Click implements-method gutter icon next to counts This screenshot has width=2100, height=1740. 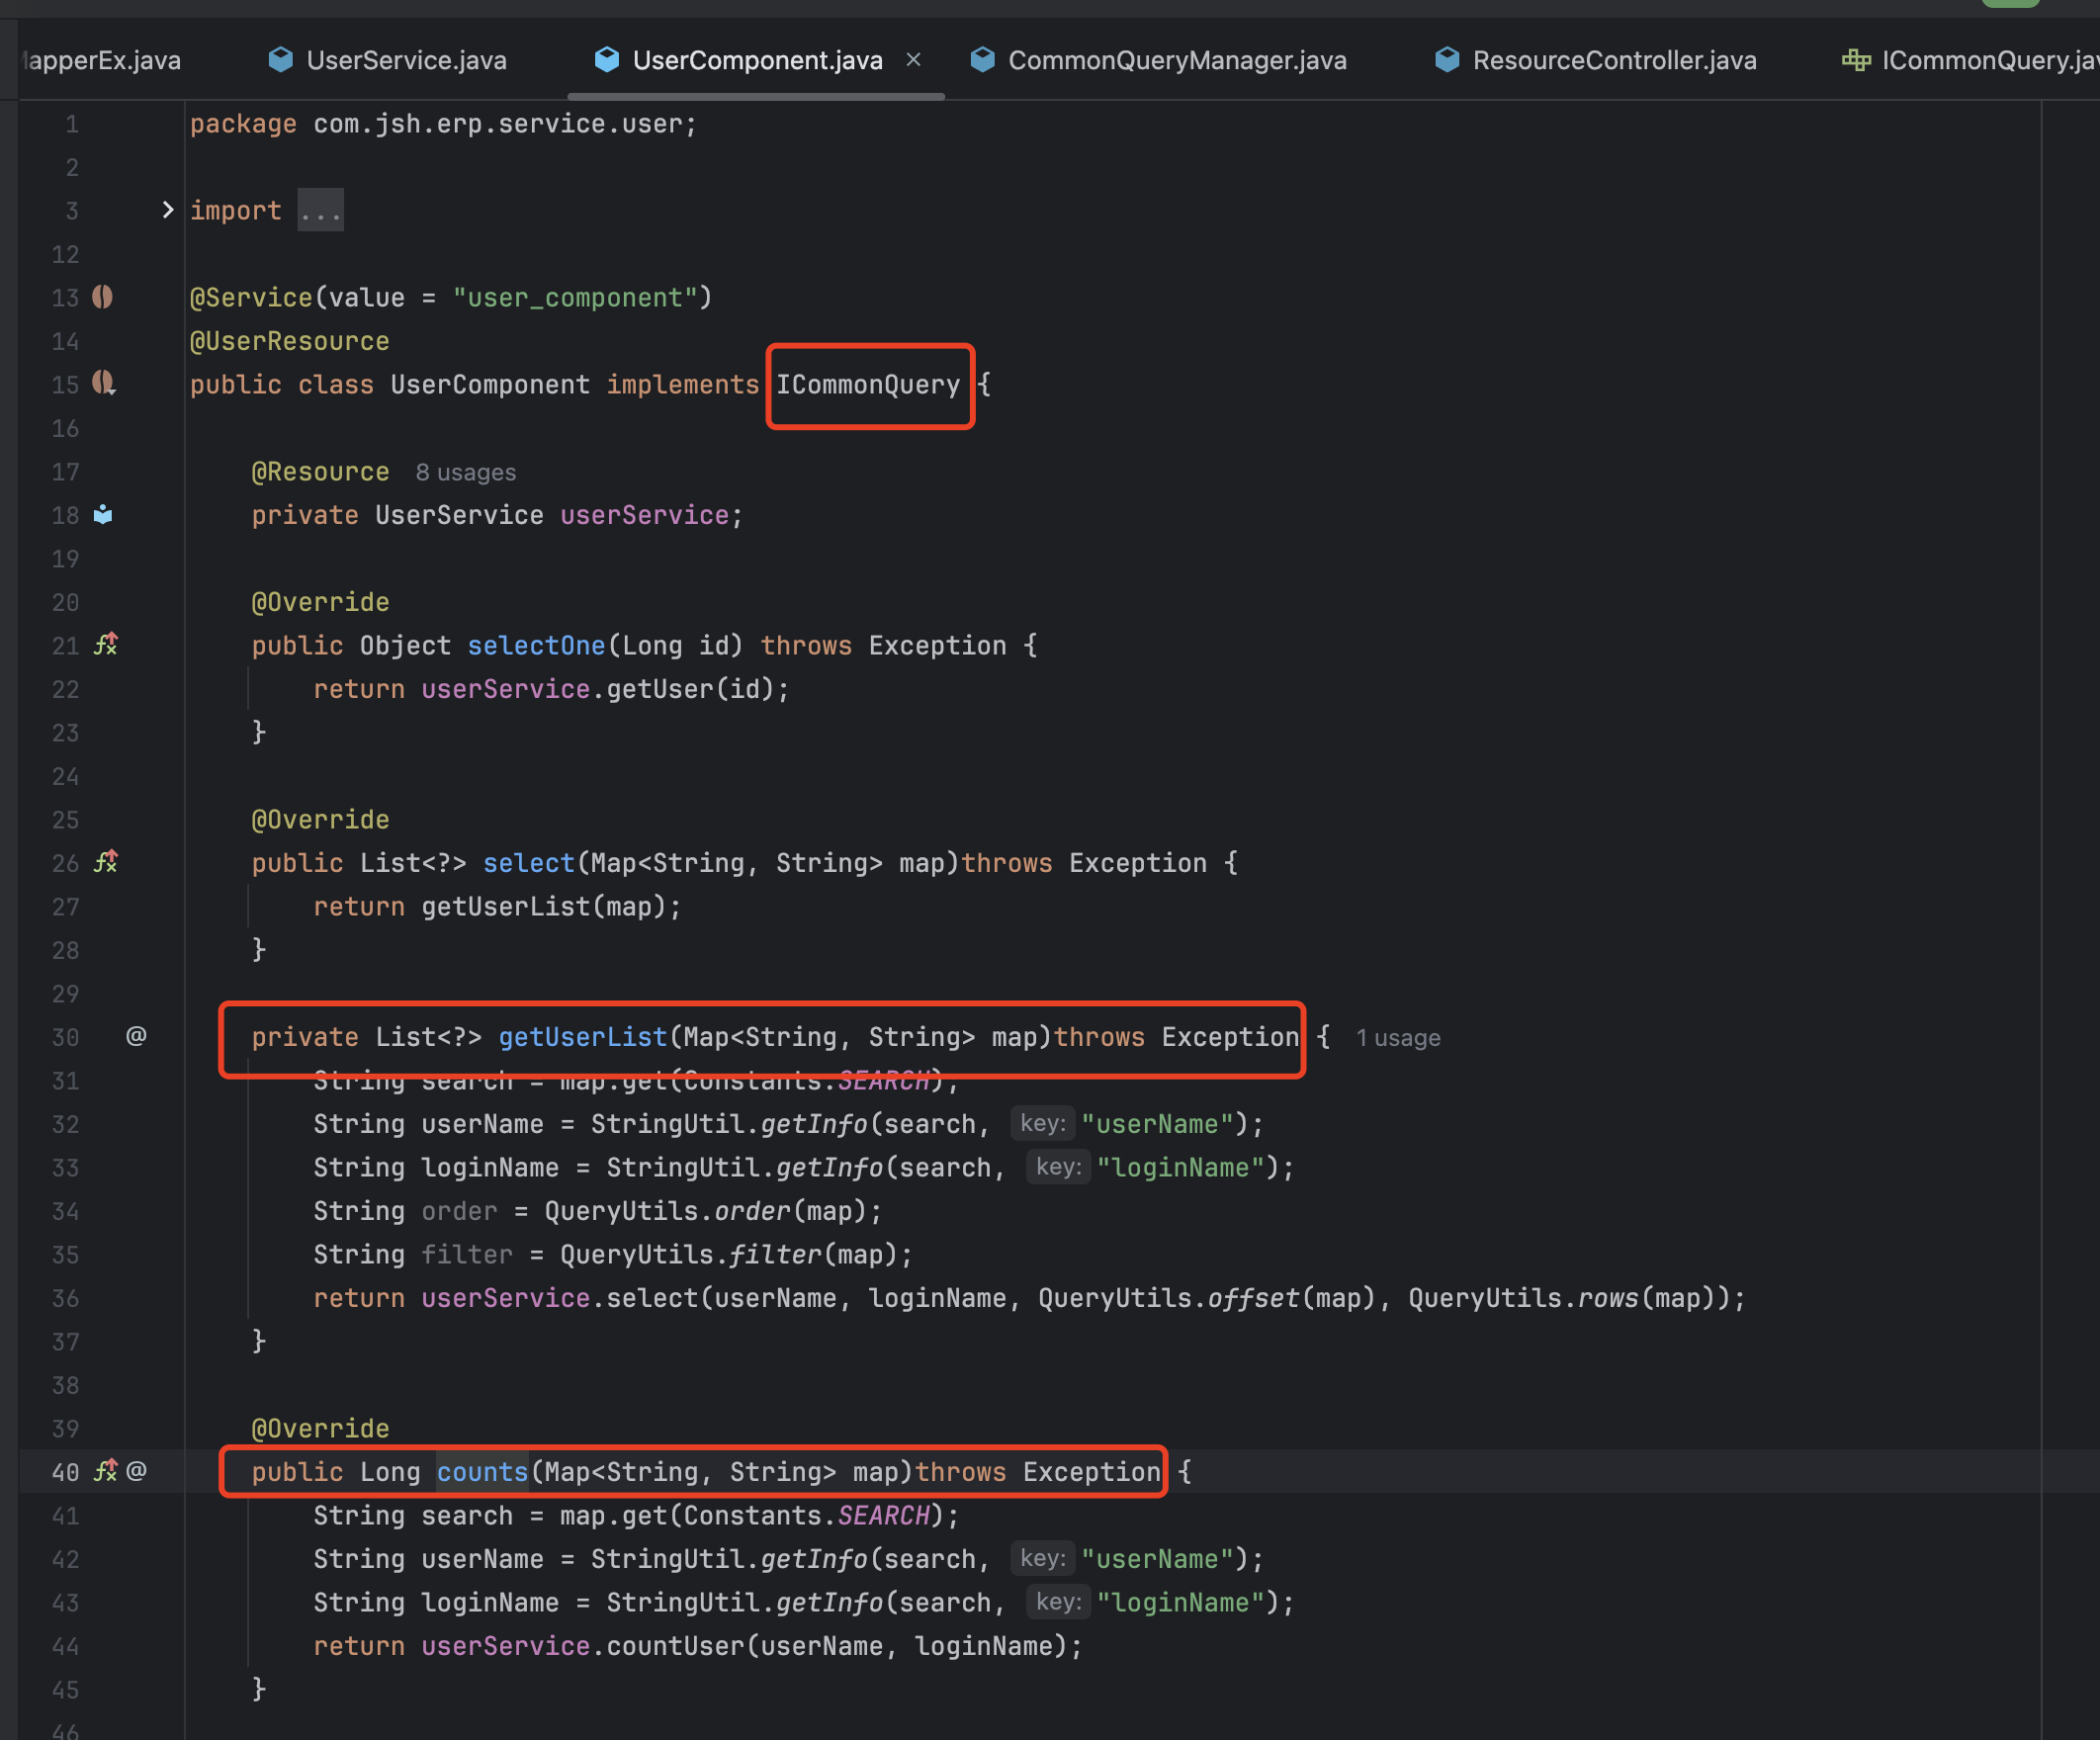[105, 1471]
